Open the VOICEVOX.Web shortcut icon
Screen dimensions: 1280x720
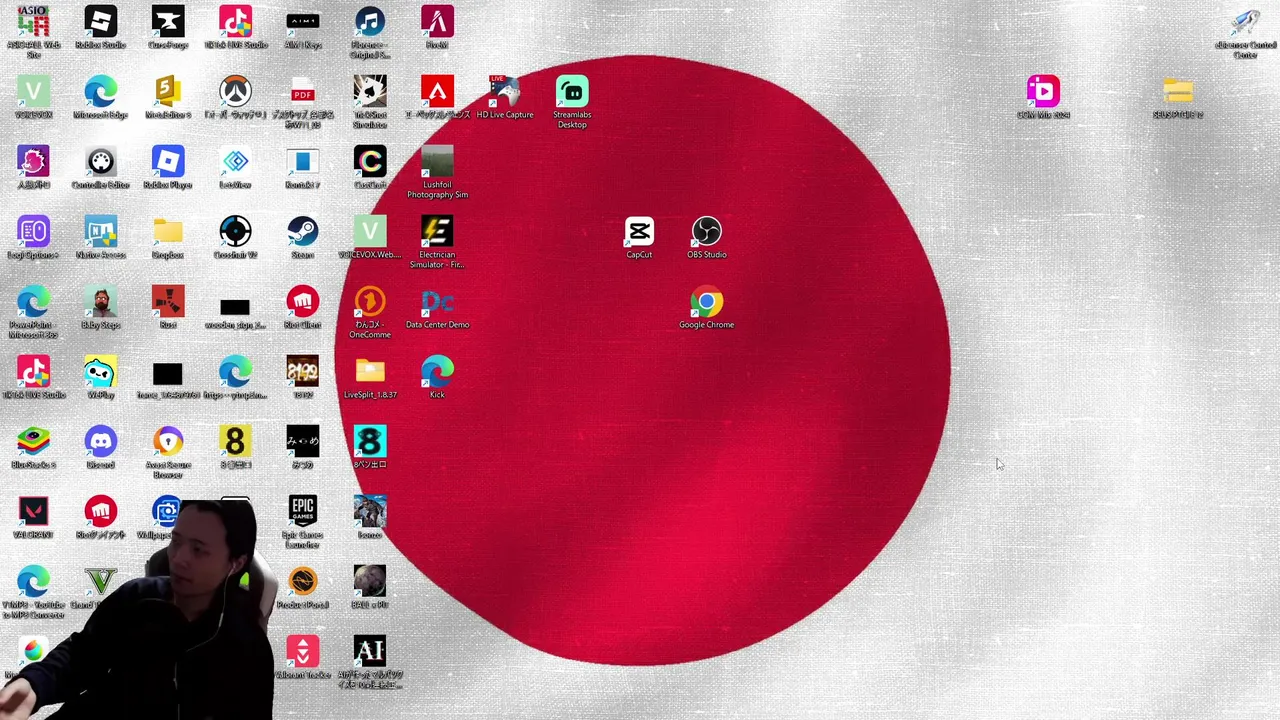click(370, 232)
